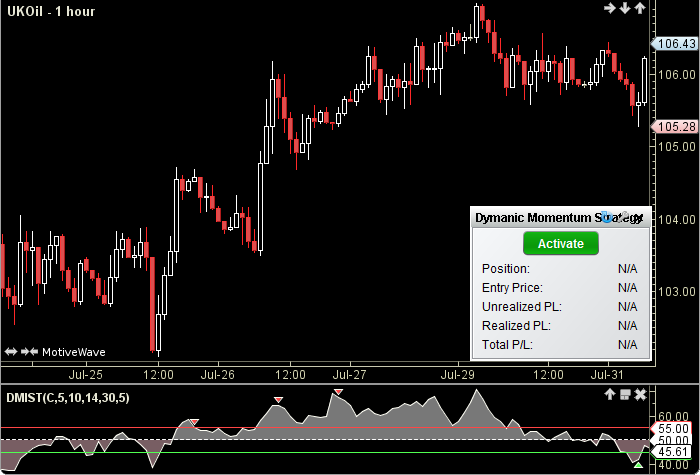Viewport: 700px width, 475px height.
Task: Click the Jul-27 time axis label
Action: pos(350,375)
